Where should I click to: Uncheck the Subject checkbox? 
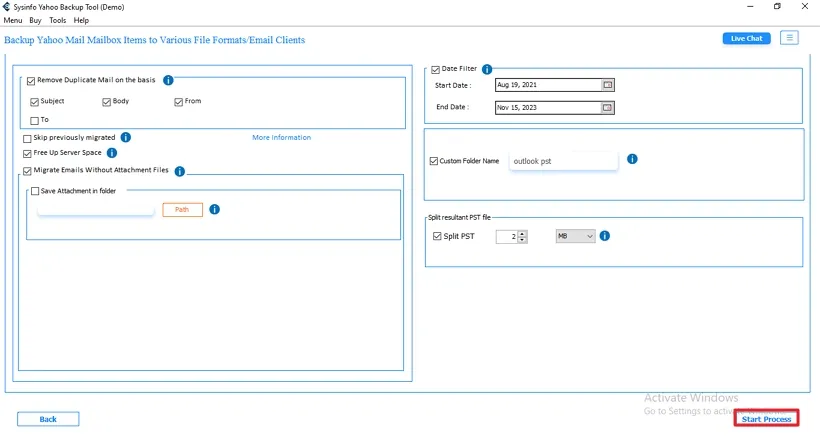pos(35,101)
